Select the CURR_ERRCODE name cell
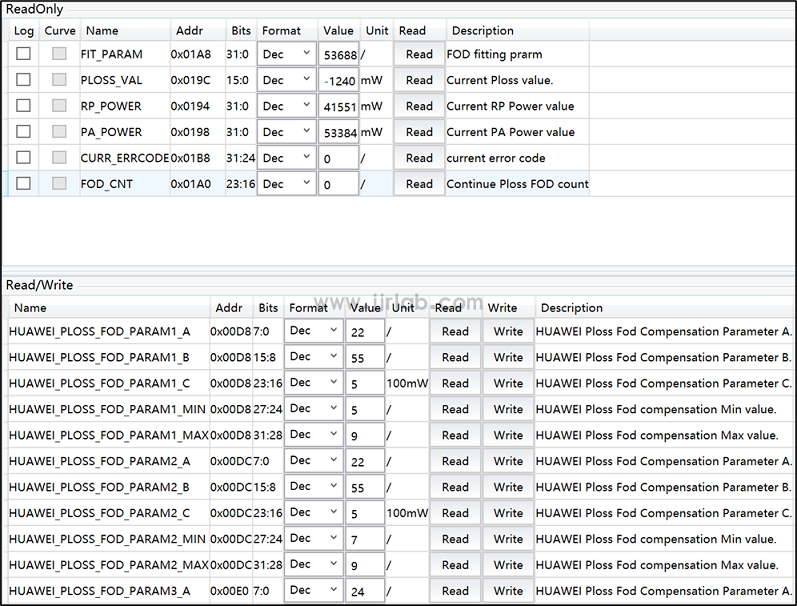The height and width of the screenshot is (606, 797). 125,158
